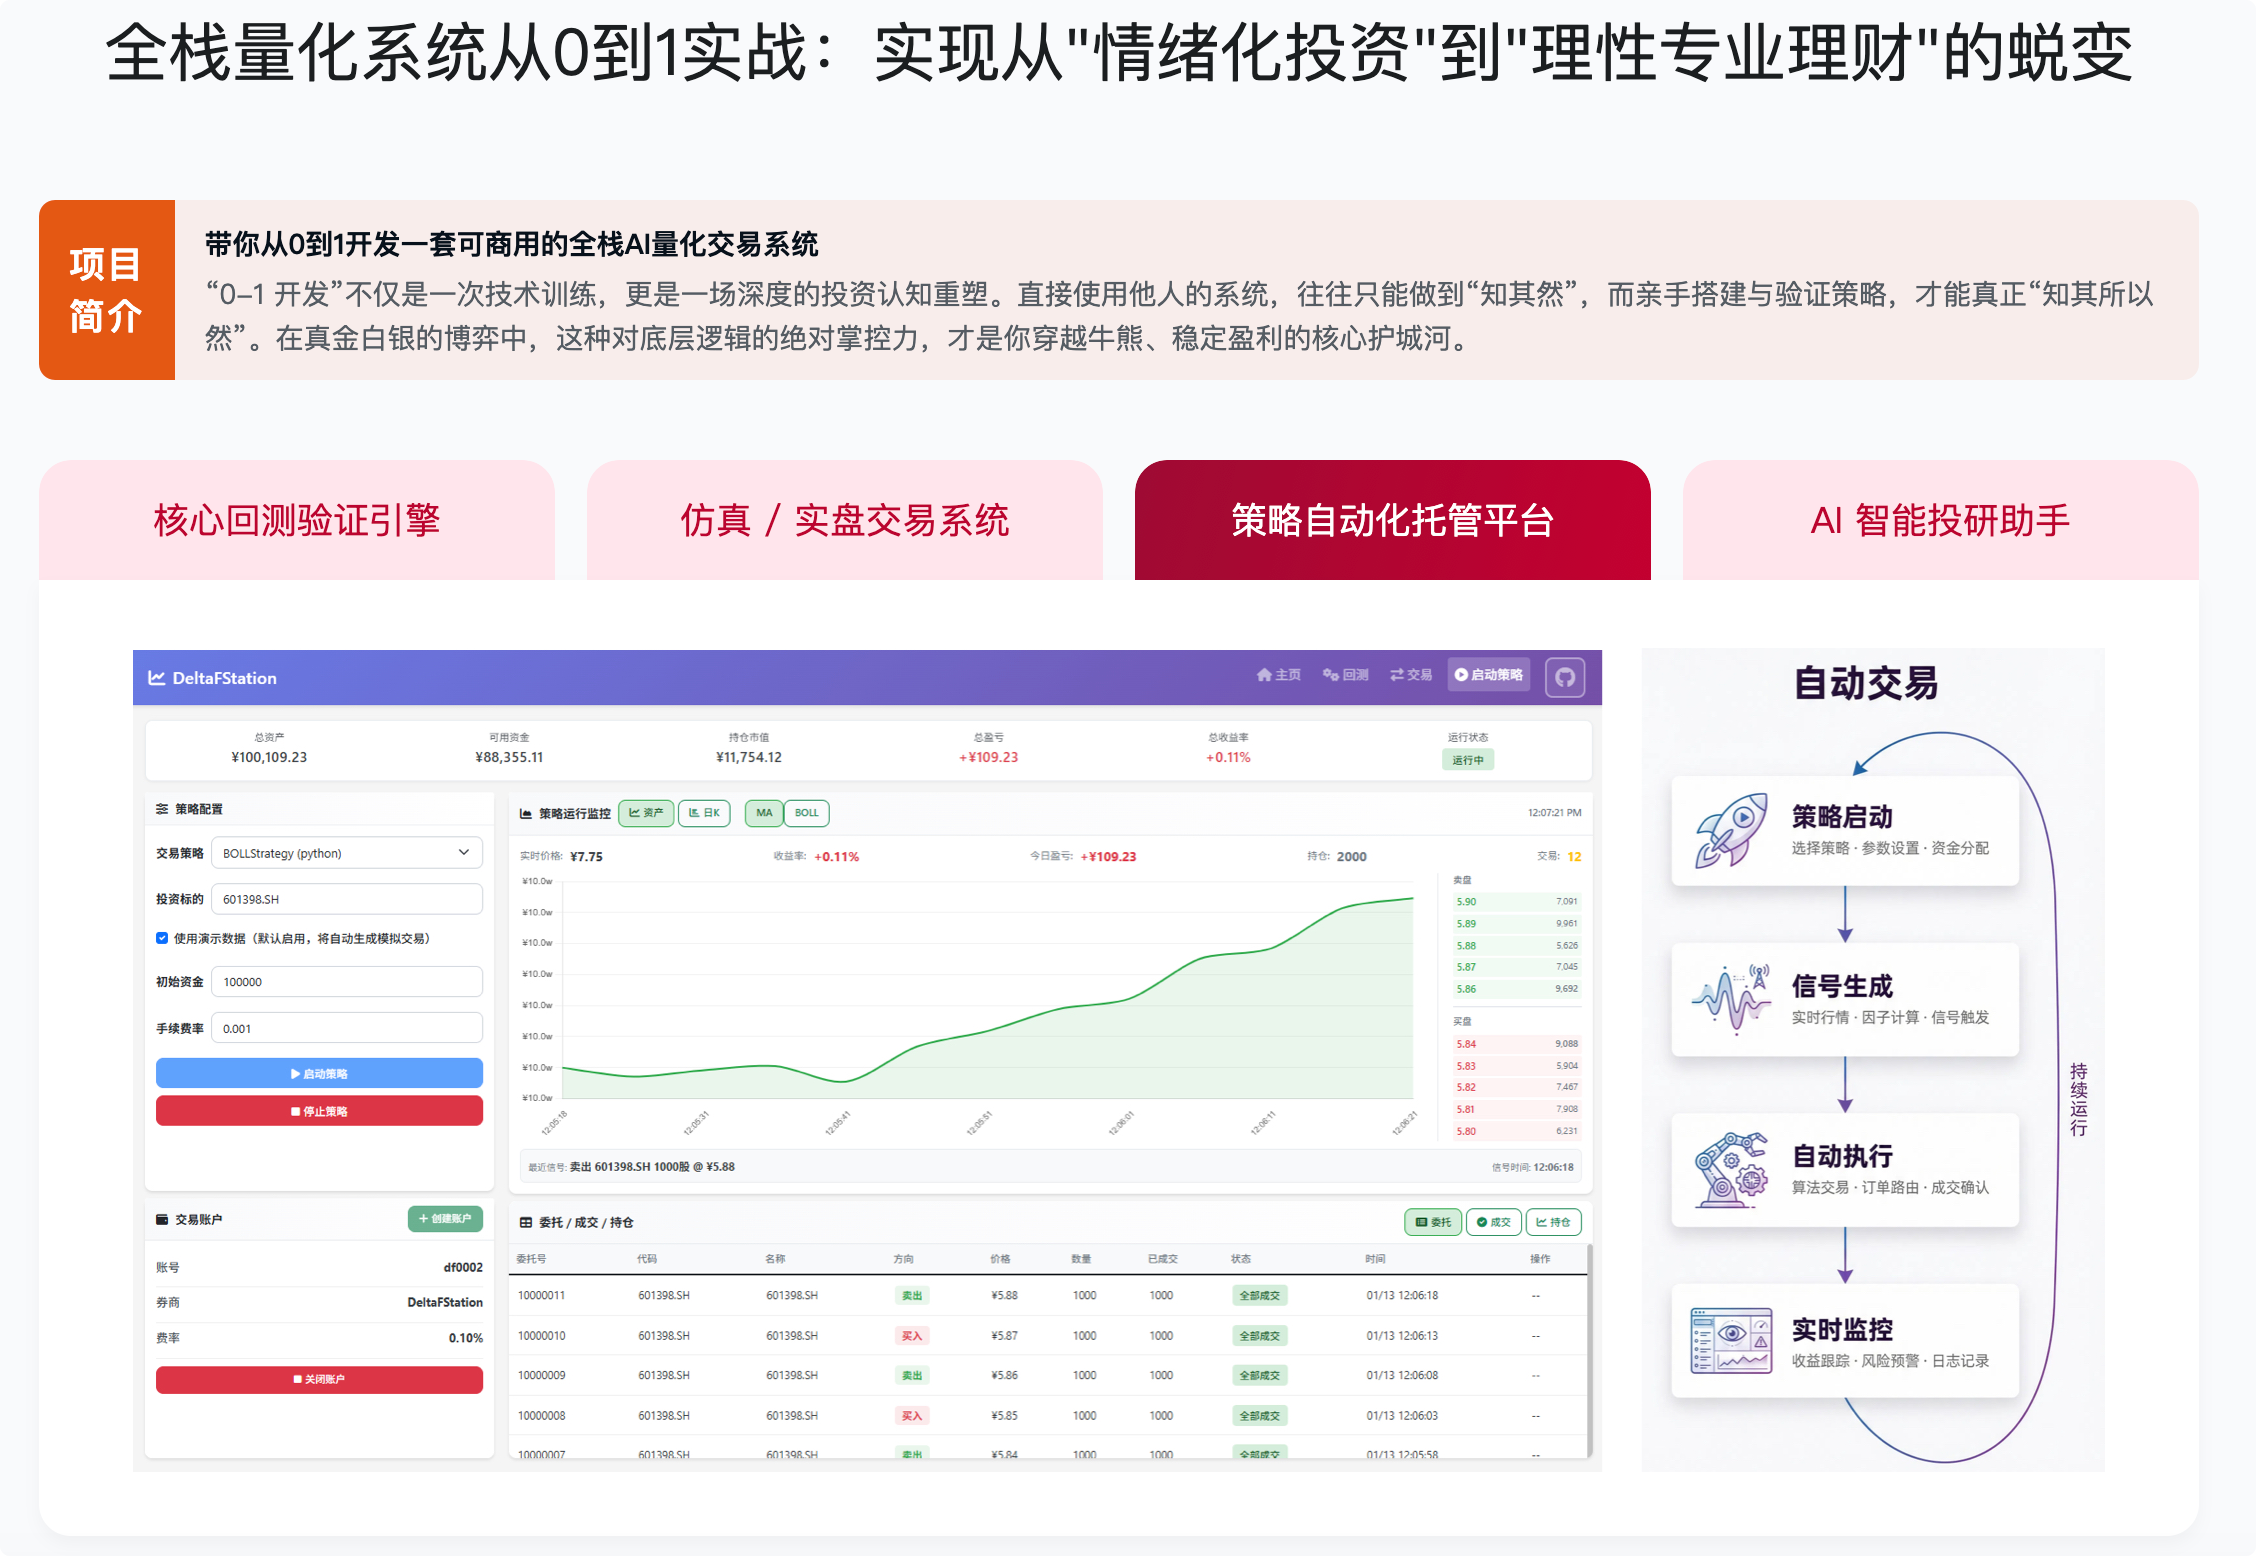Open the 交易策略 BOLLStrategy dropdown
Viewport: 2256px width, 1556px height.
click(346, 853)
